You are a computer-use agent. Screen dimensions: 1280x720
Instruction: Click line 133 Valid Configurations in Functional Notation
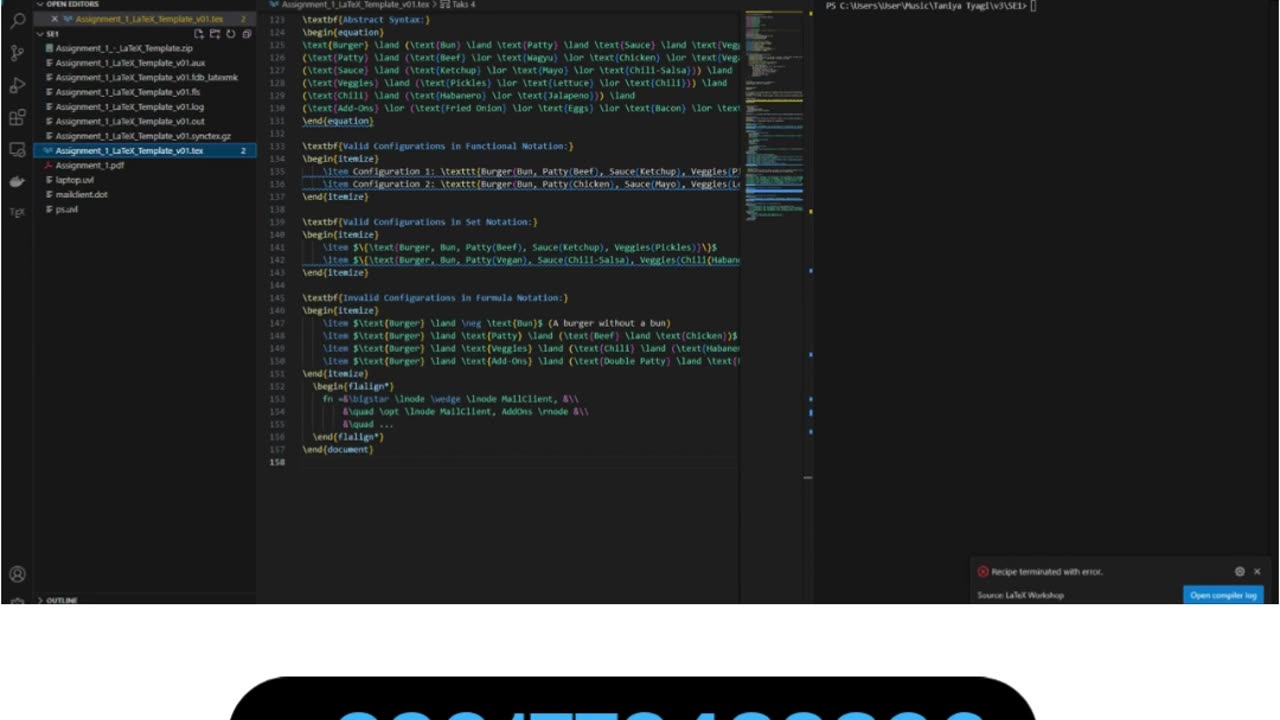[438, 146]
